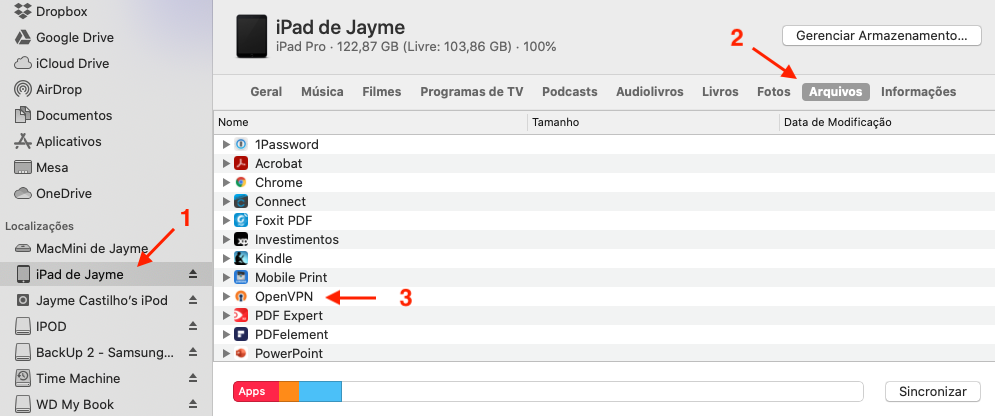Screen dimensions: 995x416
Task: Click the Gerenciar Armazenamento button
Action: click(x=881, y=36)
